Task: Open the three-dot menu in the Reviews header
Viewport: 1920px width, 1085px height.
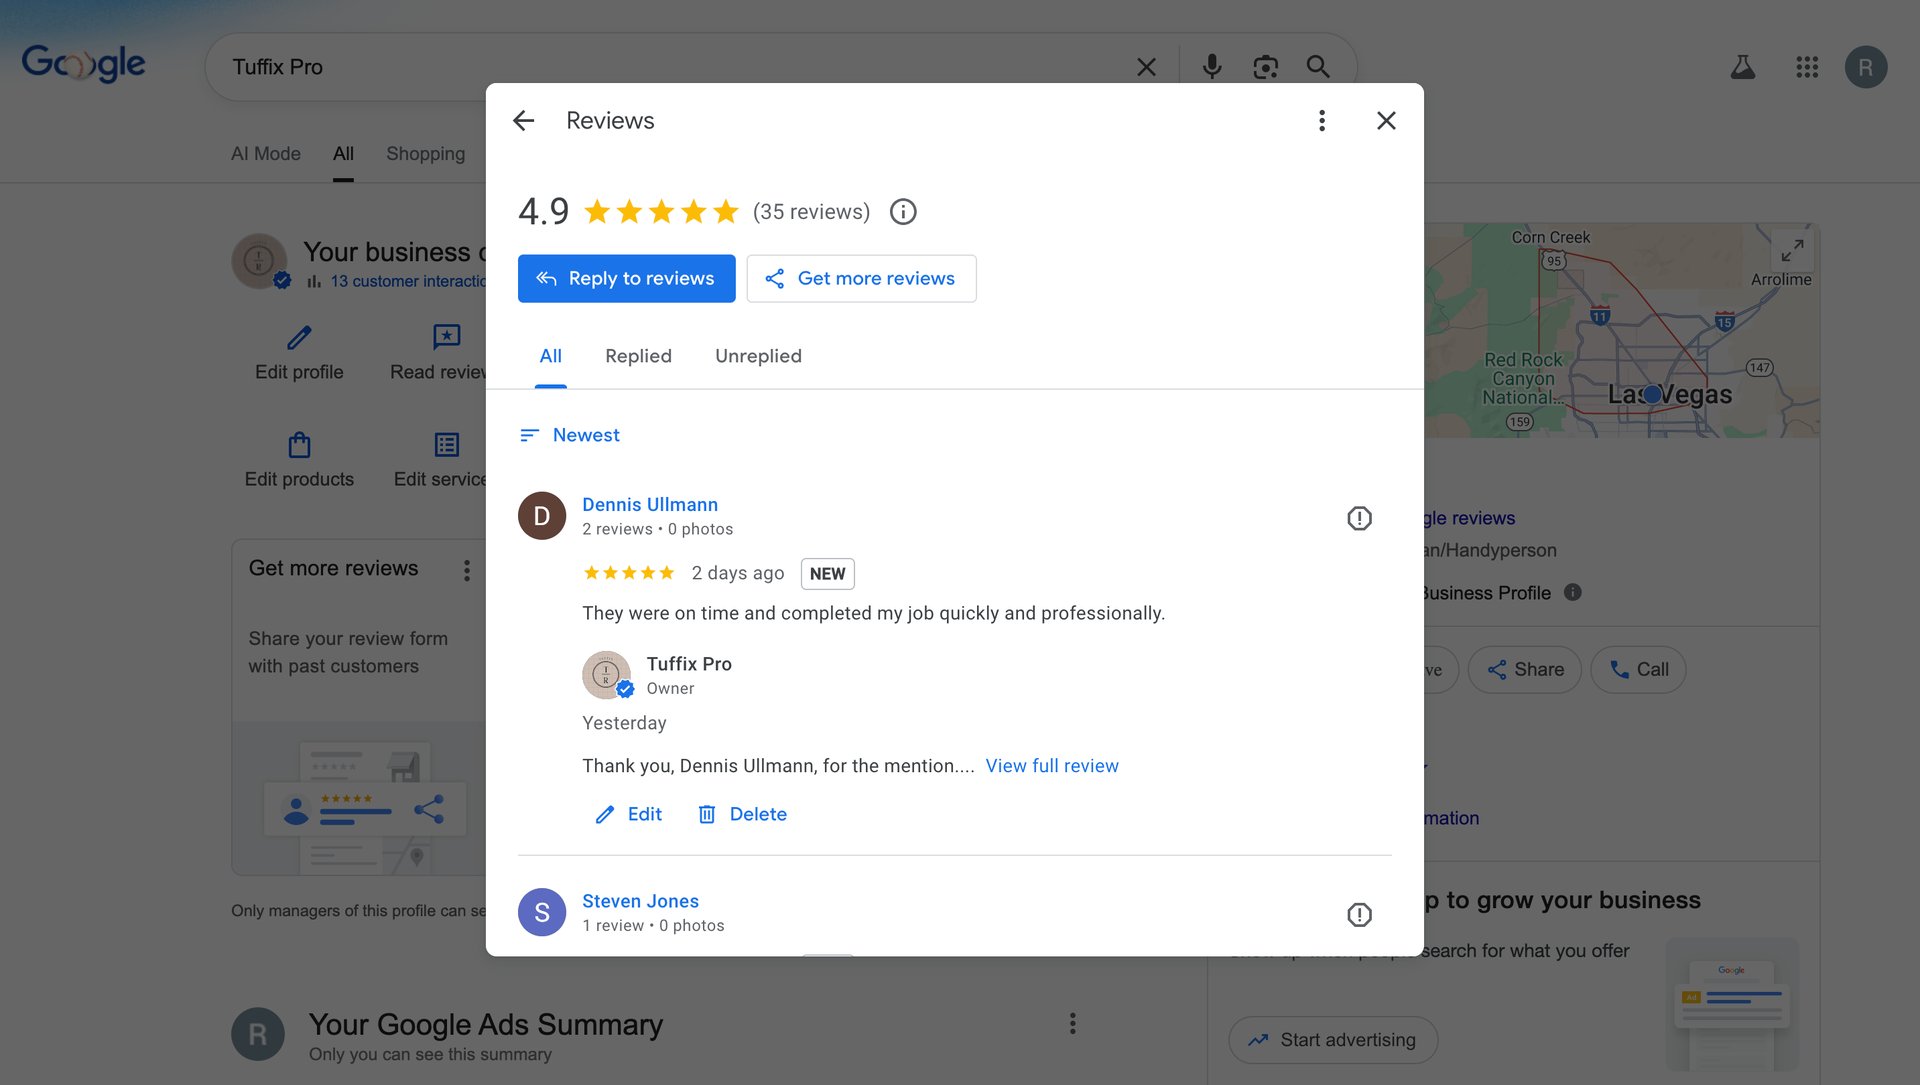Action: pos(1321,121)
